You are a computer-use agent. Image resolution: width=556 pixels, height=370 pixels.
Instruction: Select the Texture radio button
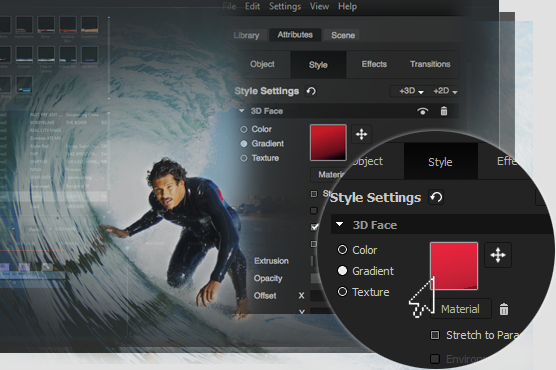(x=244, y=158)
